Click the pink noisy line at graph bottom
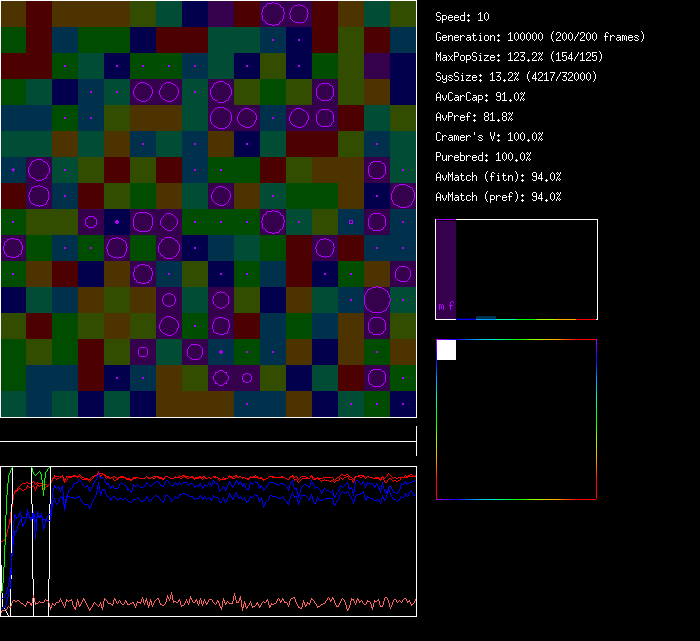700x641 pixels. point(200,602)
